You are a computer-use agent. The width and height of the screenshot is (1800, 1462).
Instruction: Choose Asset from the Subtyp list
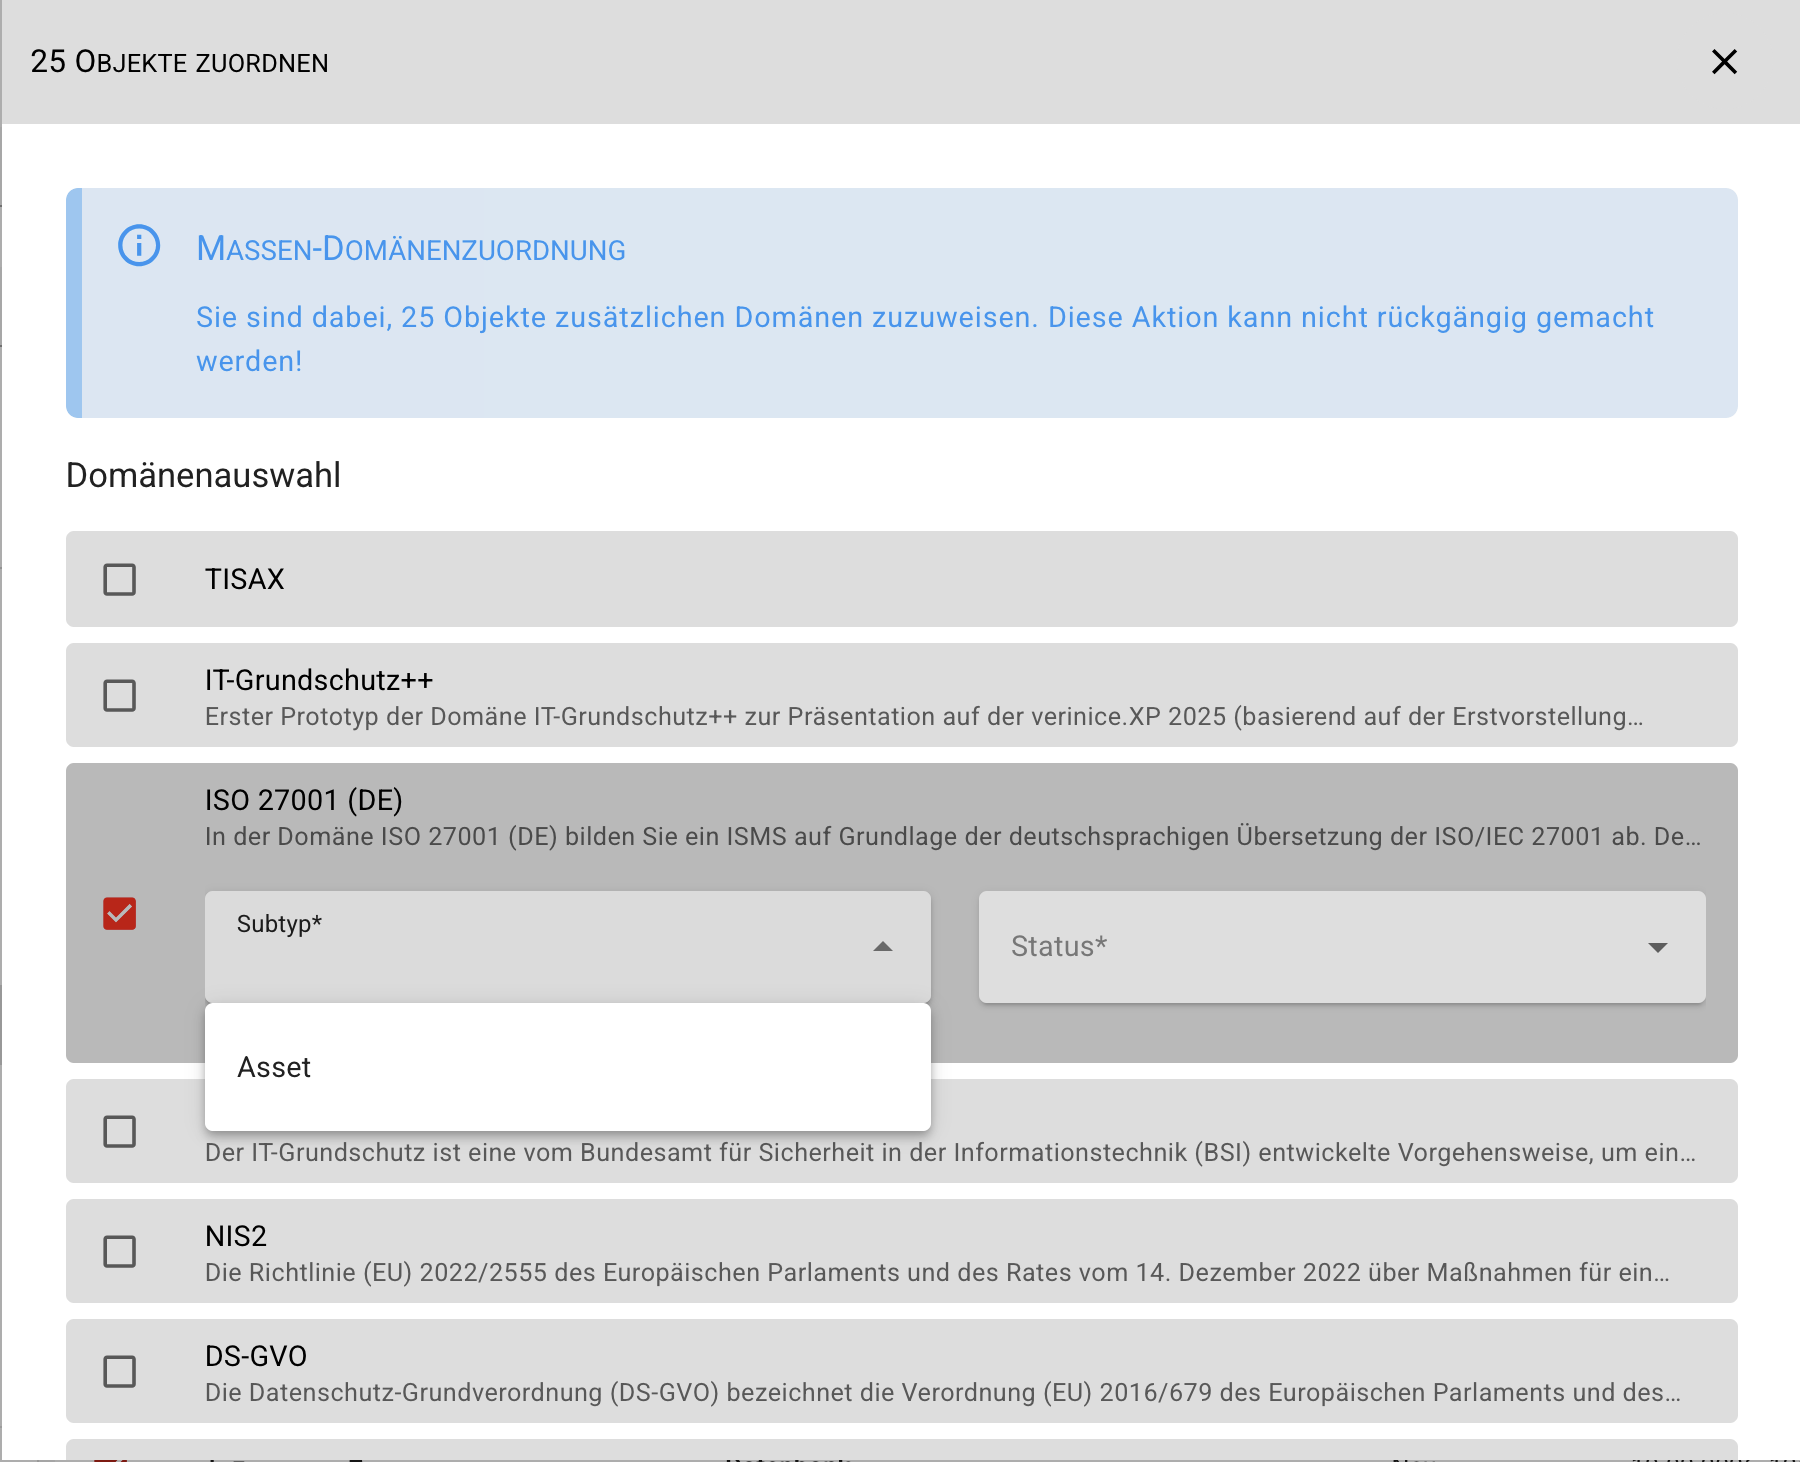(275, 1067)
